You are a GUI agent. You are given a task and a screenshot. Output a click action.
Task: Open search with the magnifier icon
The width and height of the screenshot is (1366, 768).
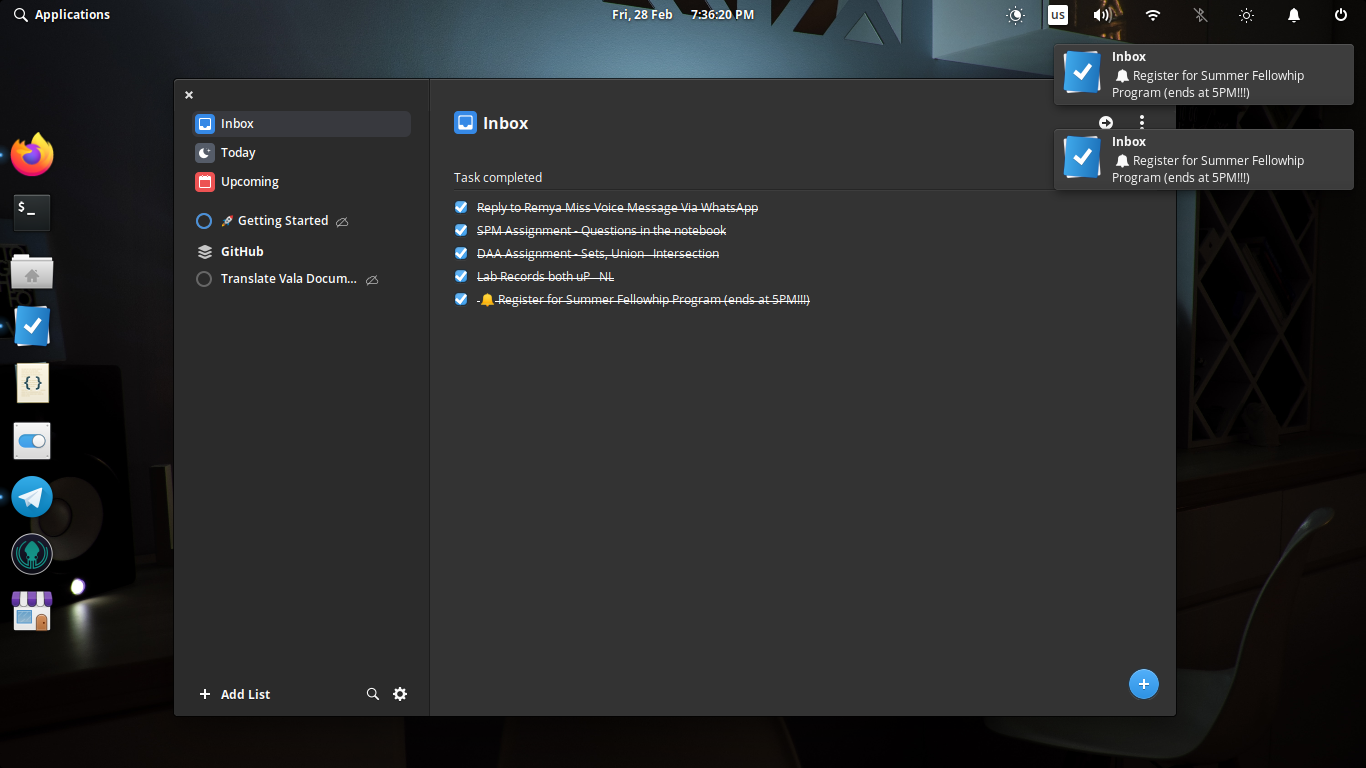(373, 694)
